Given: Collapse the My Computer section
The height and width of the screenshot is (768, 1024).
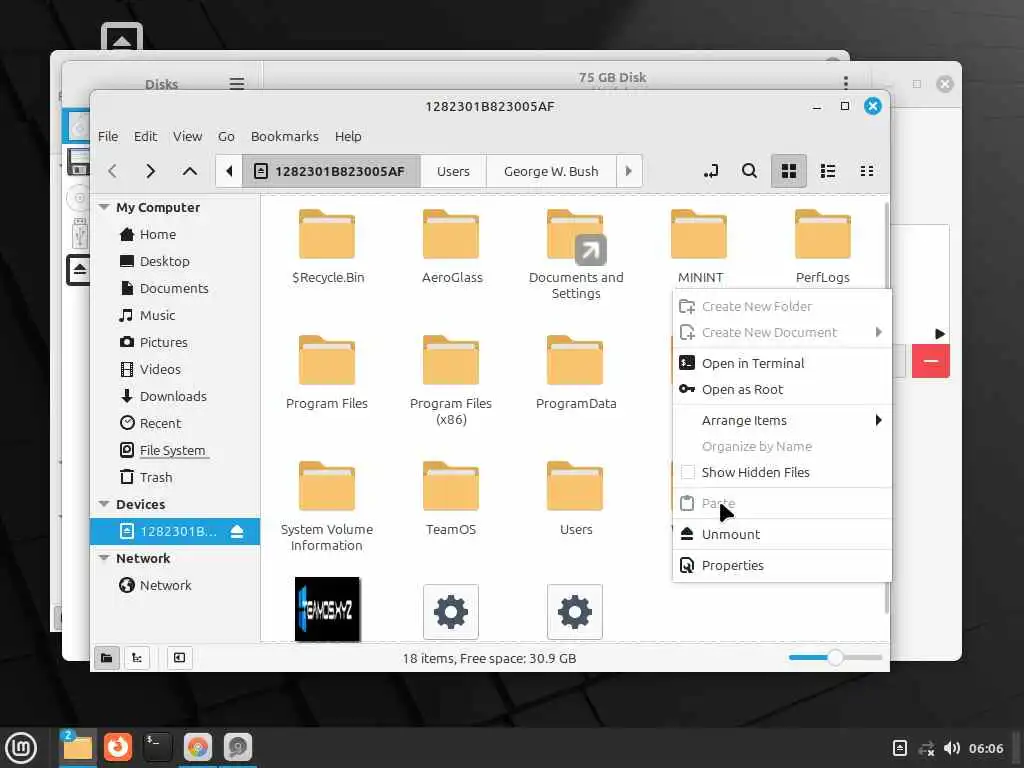Looking at the screenshot, I should click(x=104, y=207).
